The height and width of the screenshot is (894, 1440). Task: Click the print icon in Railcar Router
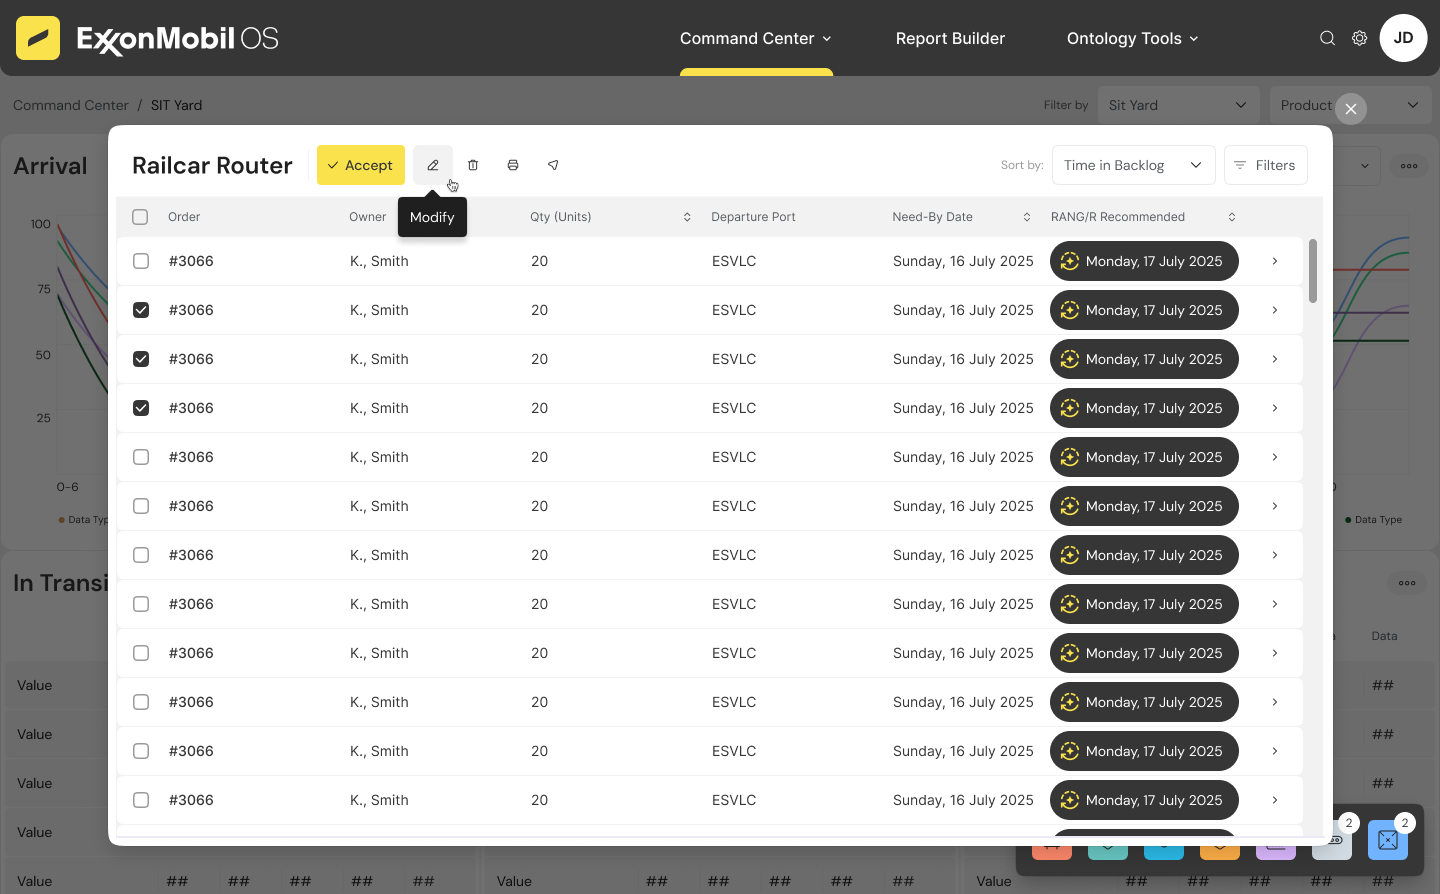513,165
